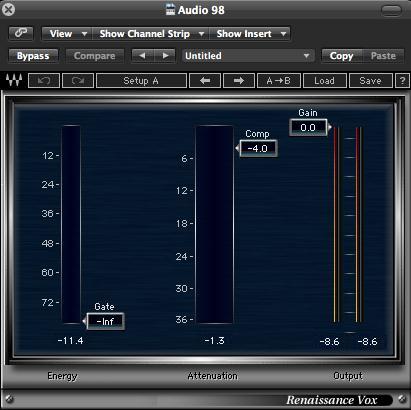Copy setup A to B

279,81
